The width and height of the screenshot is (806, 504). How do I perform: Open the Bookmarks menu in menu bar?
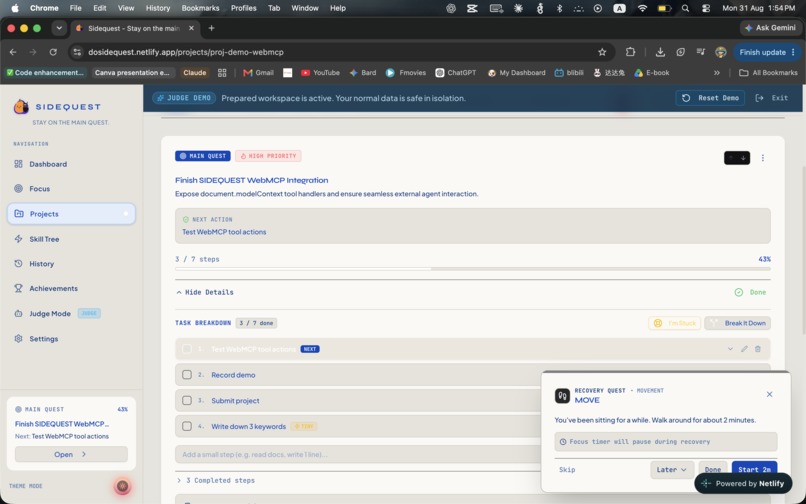click(x=200, y=8)
